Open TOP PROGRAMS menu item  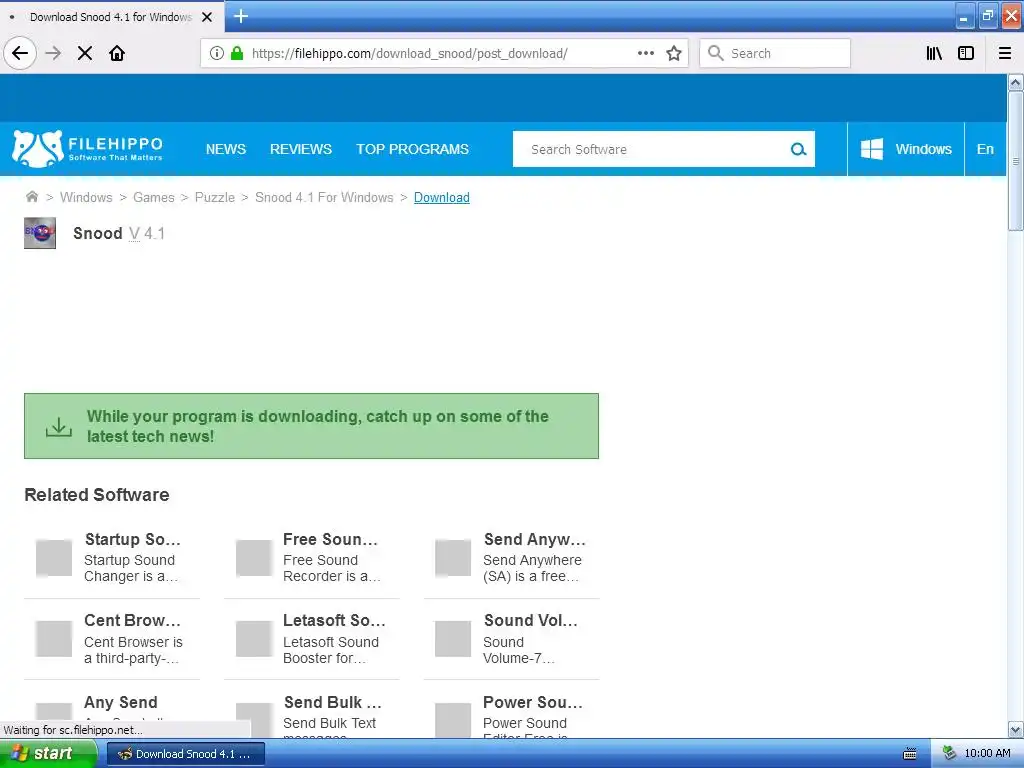point(412,149)
